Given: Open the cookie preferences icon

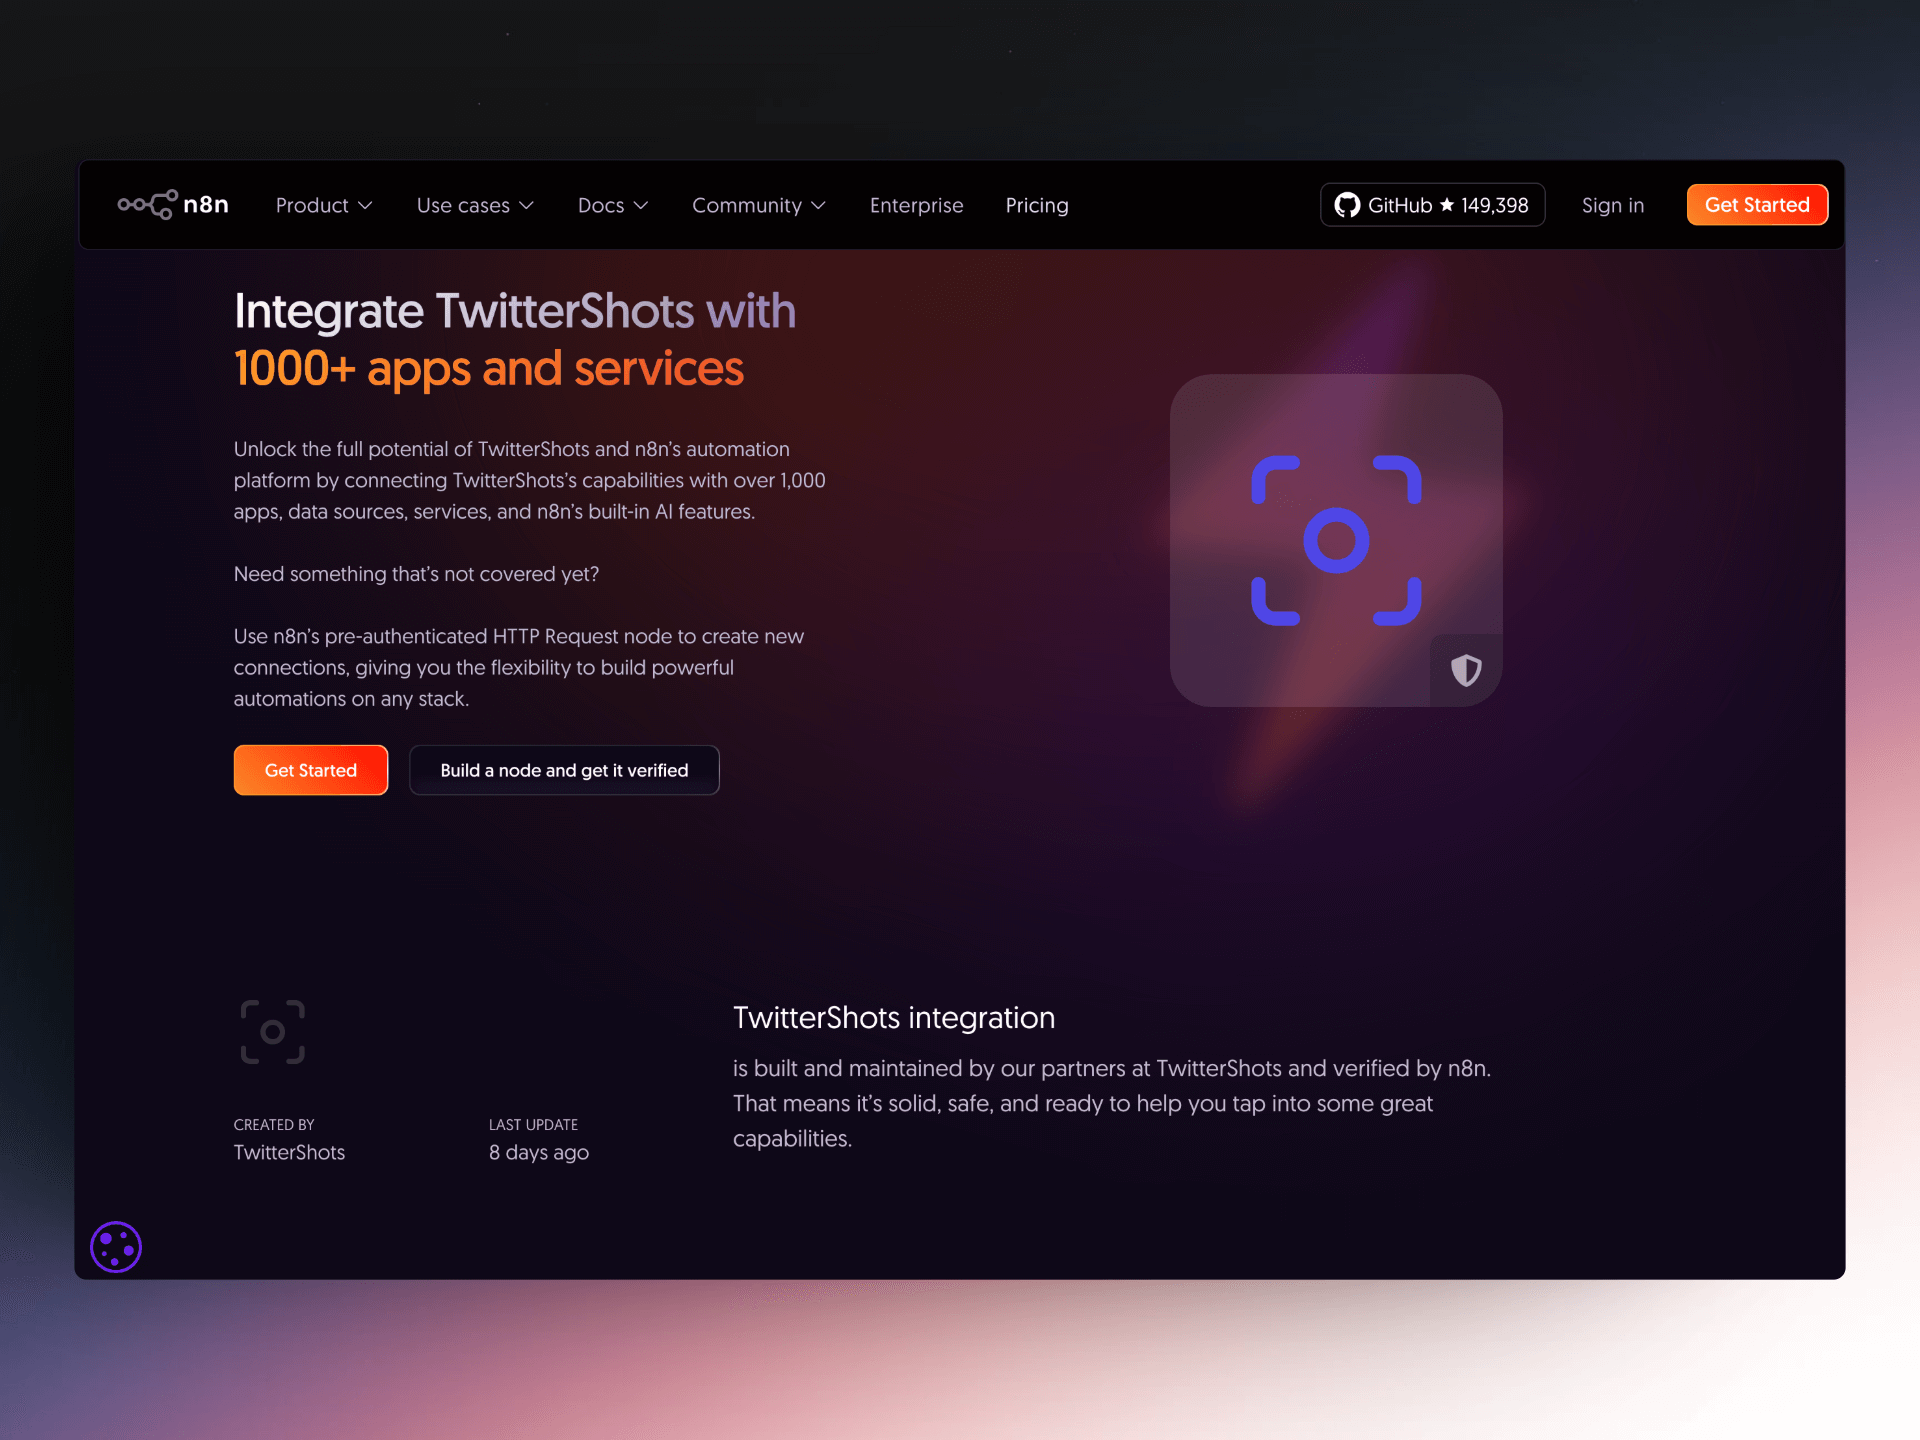Looking at the screenshot, I should 116,1247.
